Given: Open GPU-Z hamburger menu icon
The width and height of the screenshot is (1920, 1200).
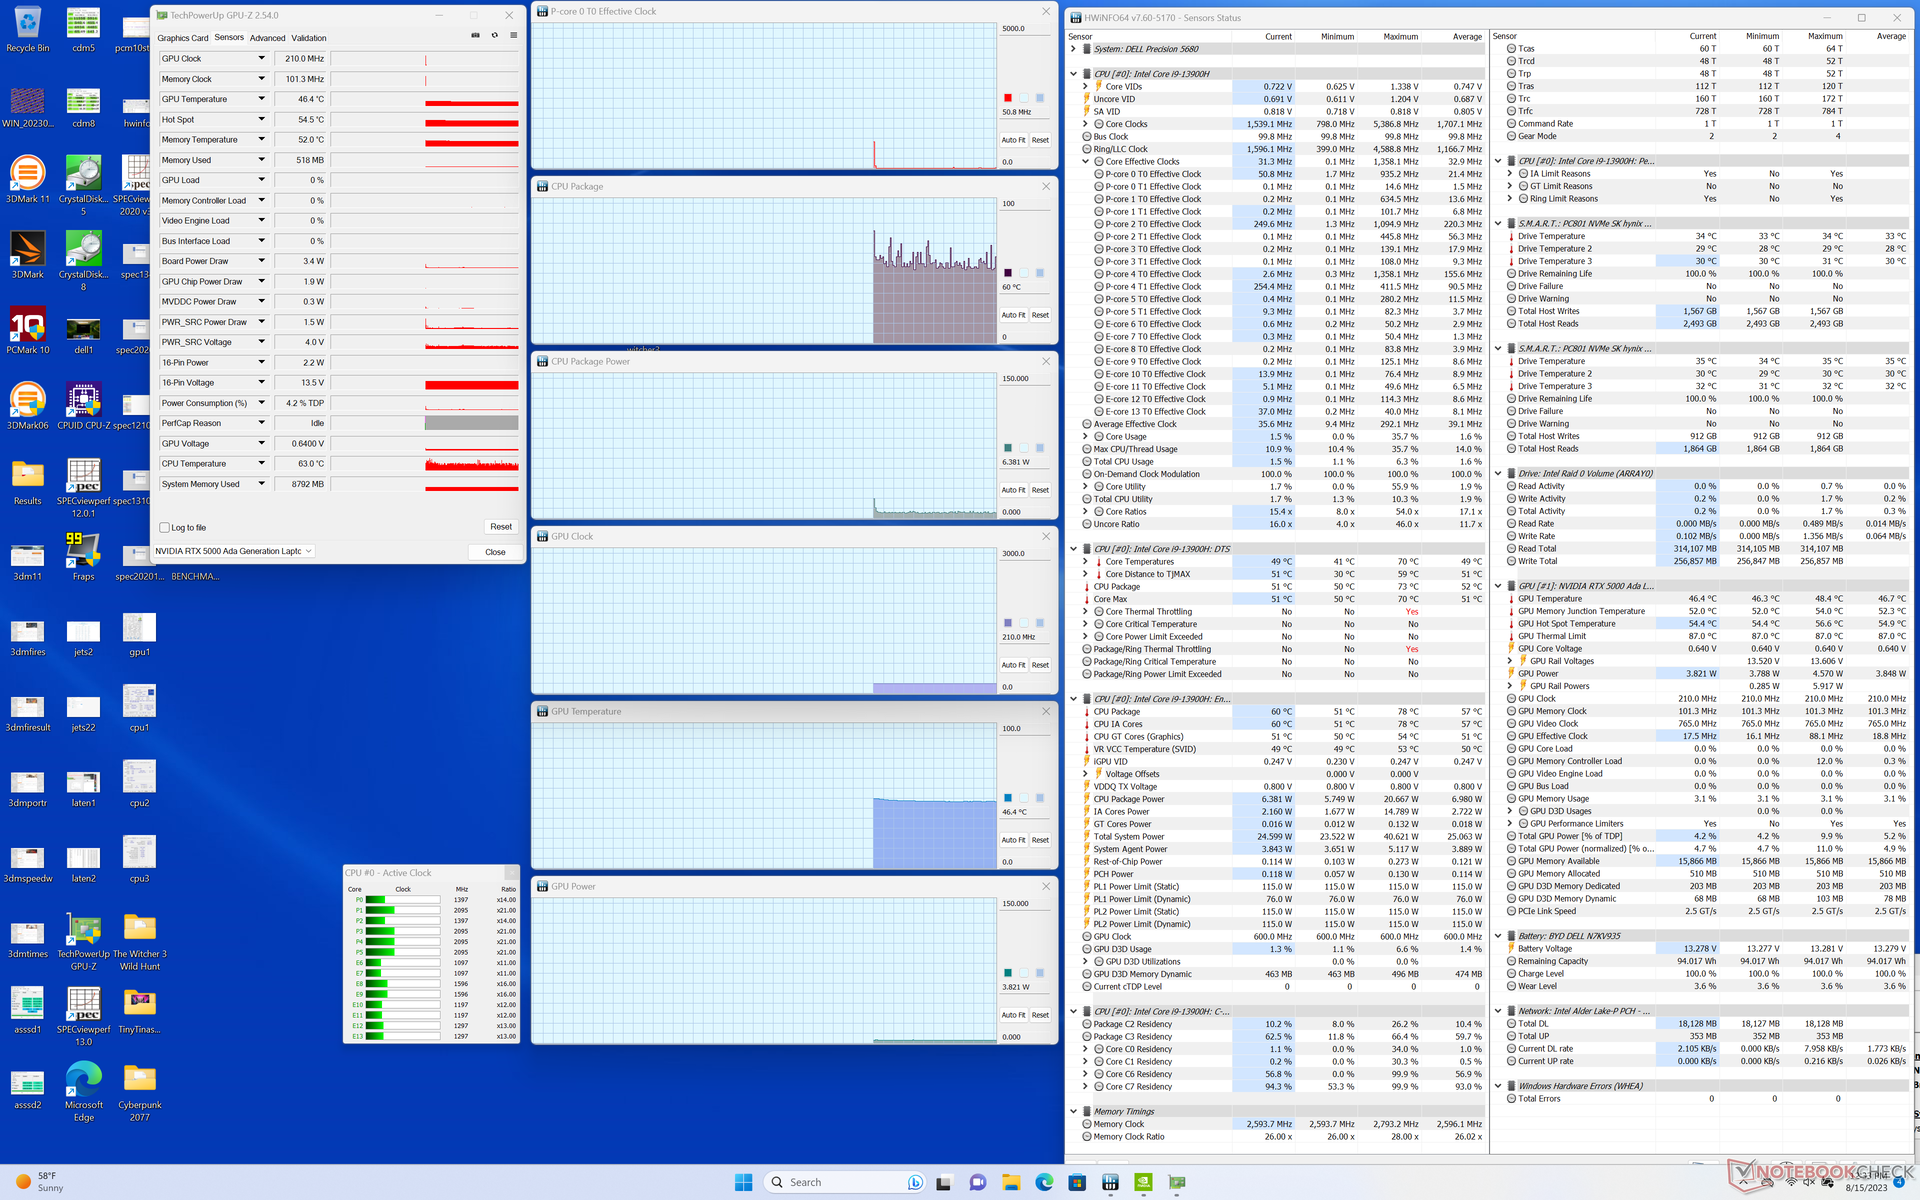Looking at the screenshot, I should click(513, 35).
